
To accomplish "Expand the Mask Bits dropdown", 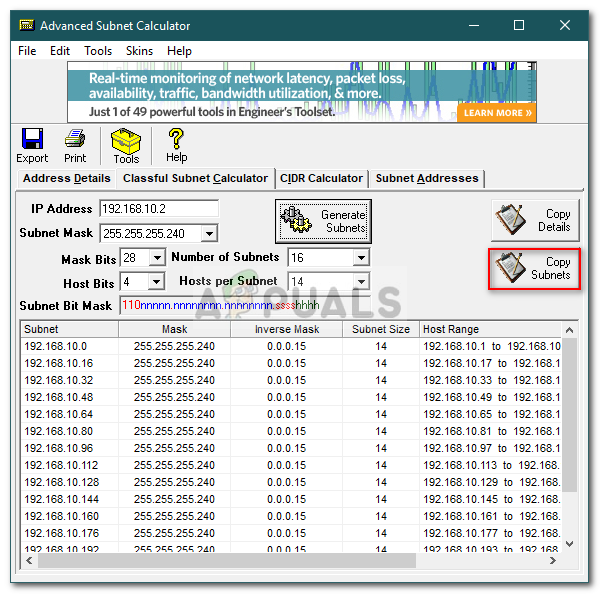I will pyautogui.click(x=157, y=258).
